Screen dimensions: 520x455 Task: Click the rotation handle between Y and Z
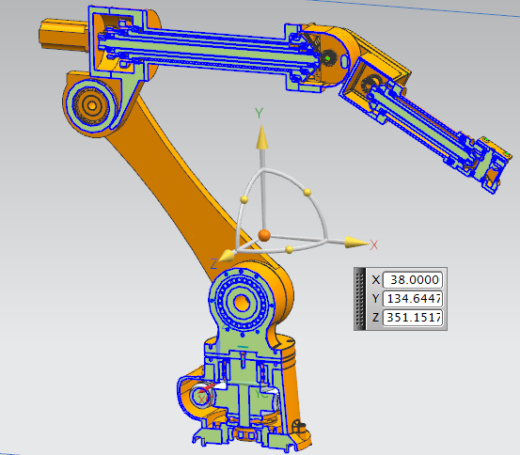coord(244,200)
